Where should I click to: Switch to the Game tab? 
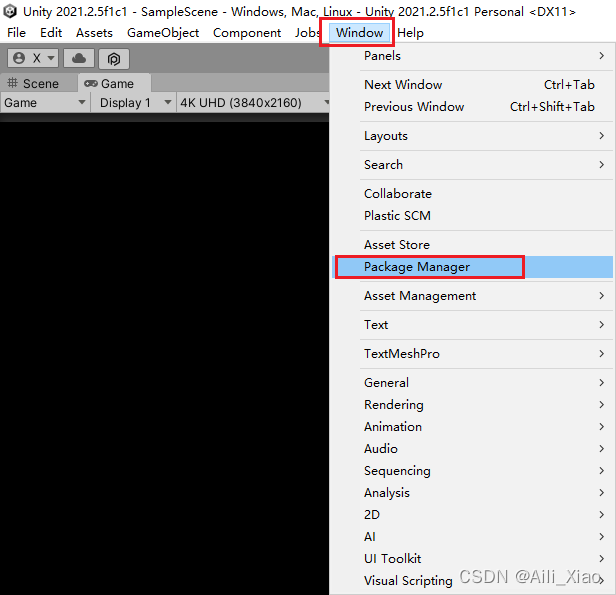click(114, 83)
